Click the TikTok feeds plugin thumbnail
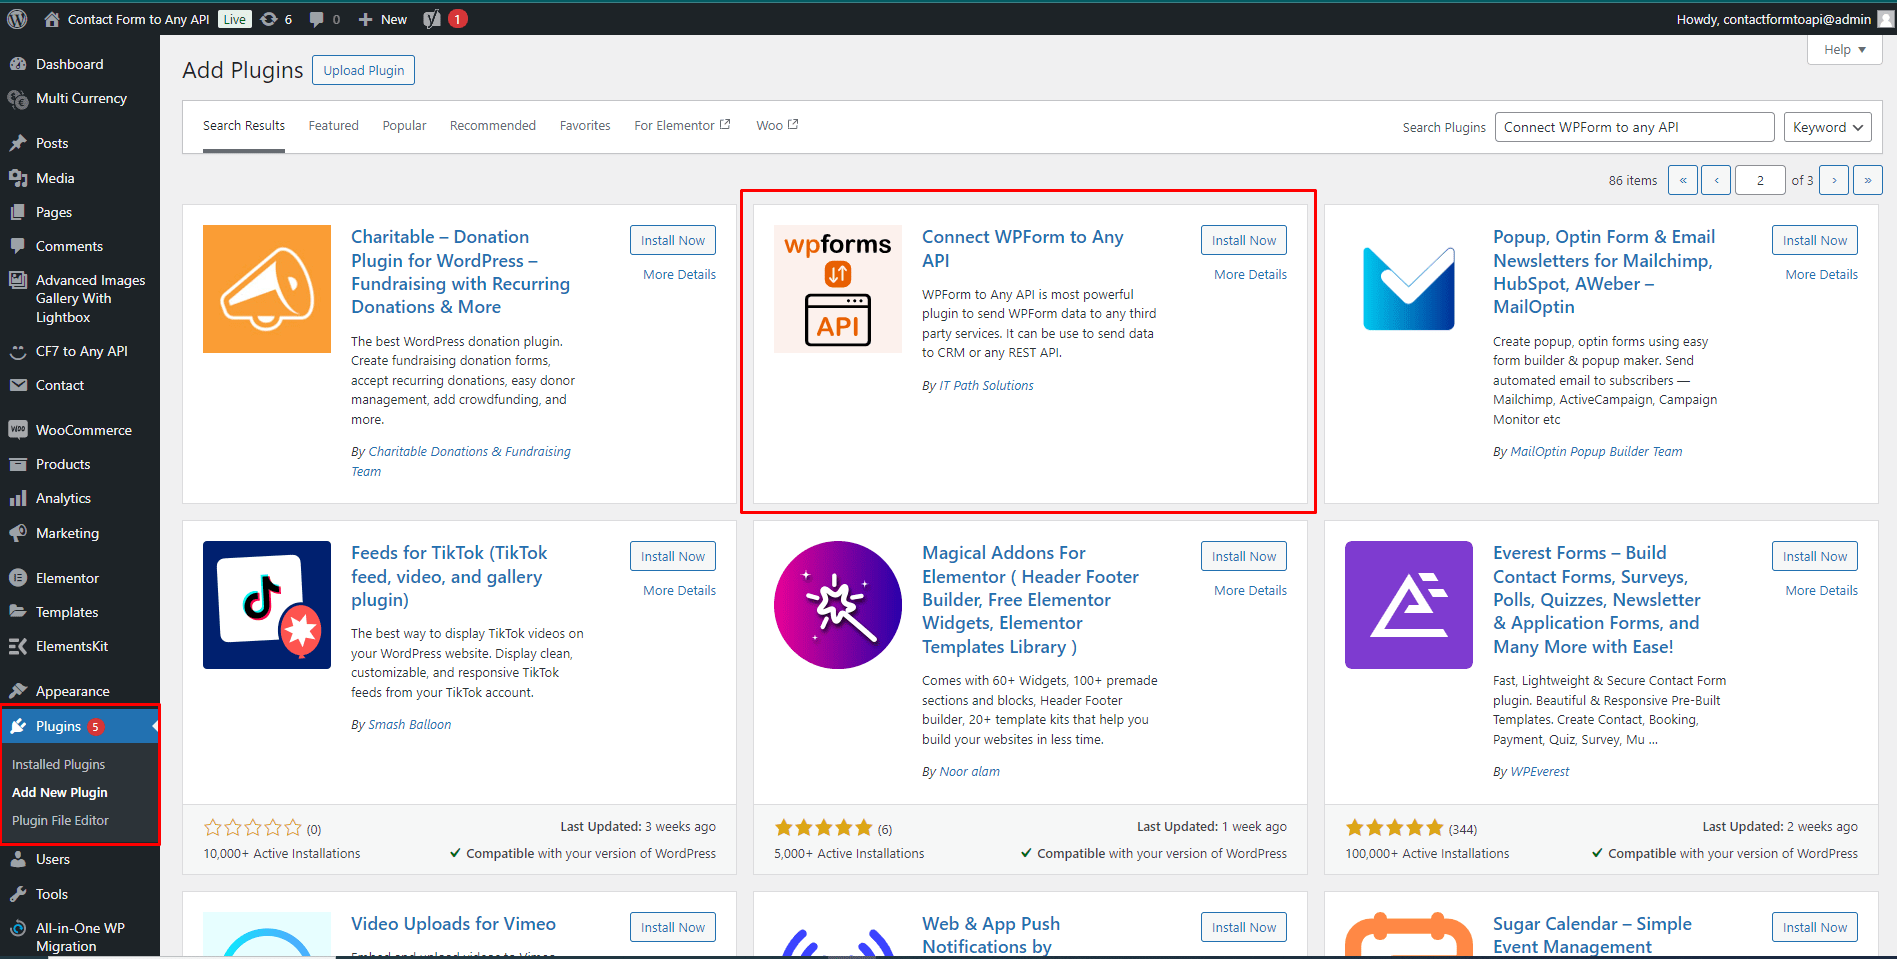 coord(267,605)
